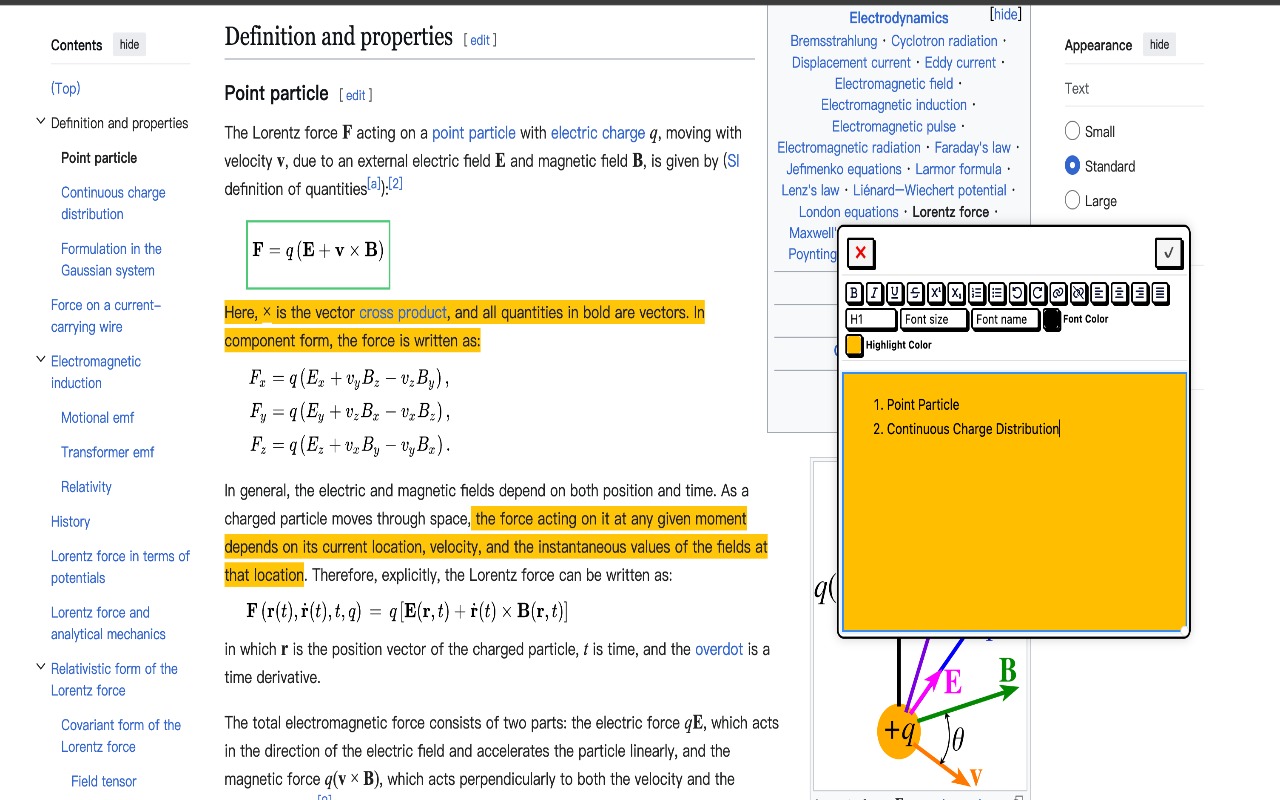1280x800 pixels.
Task: Collapse the Electromagnetic induction contents section
Action: pyautogui.click(x=41, y=360)
